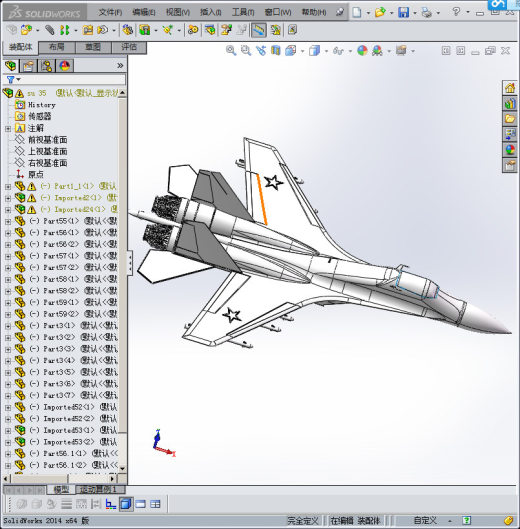Image resolution: width=520 pixels, height=529 pixels.
Task: Click the Zoom to Area icon
Action: 246,51
